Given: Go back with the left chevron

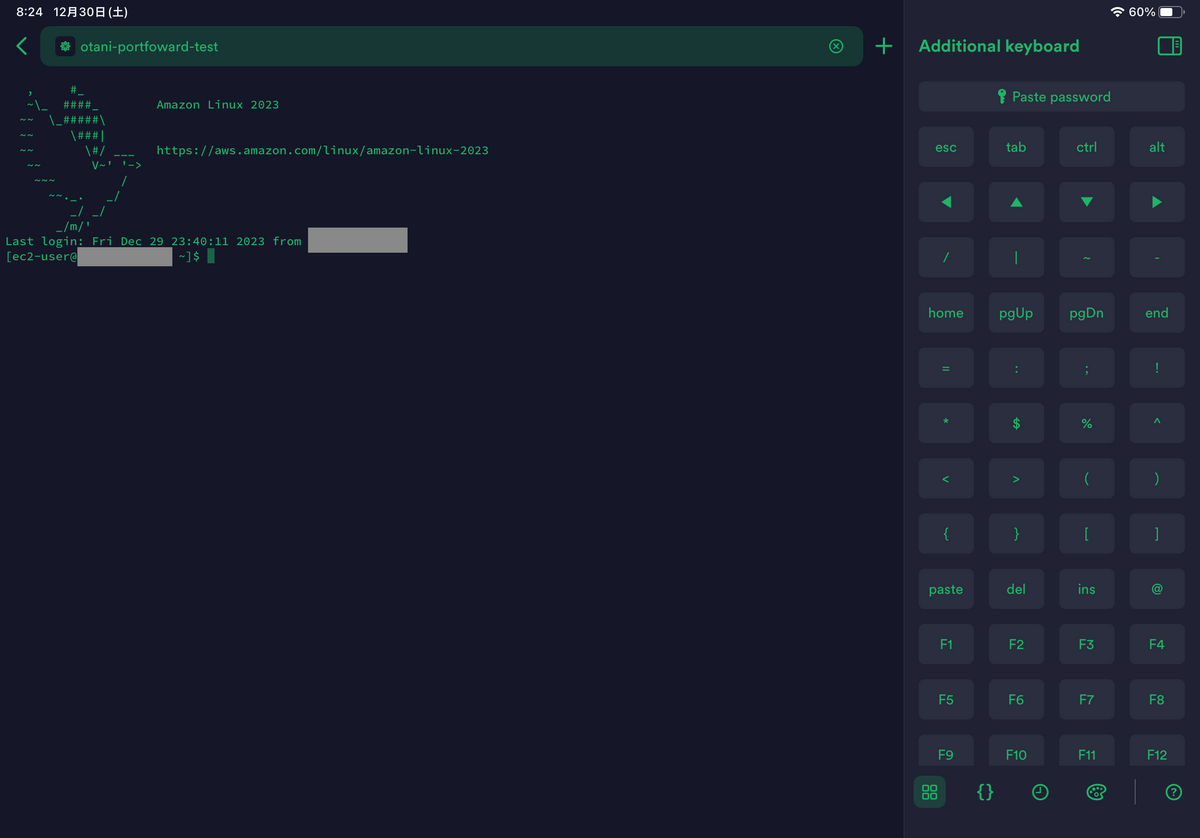Looking at the screenshot, I should [20, 45].
